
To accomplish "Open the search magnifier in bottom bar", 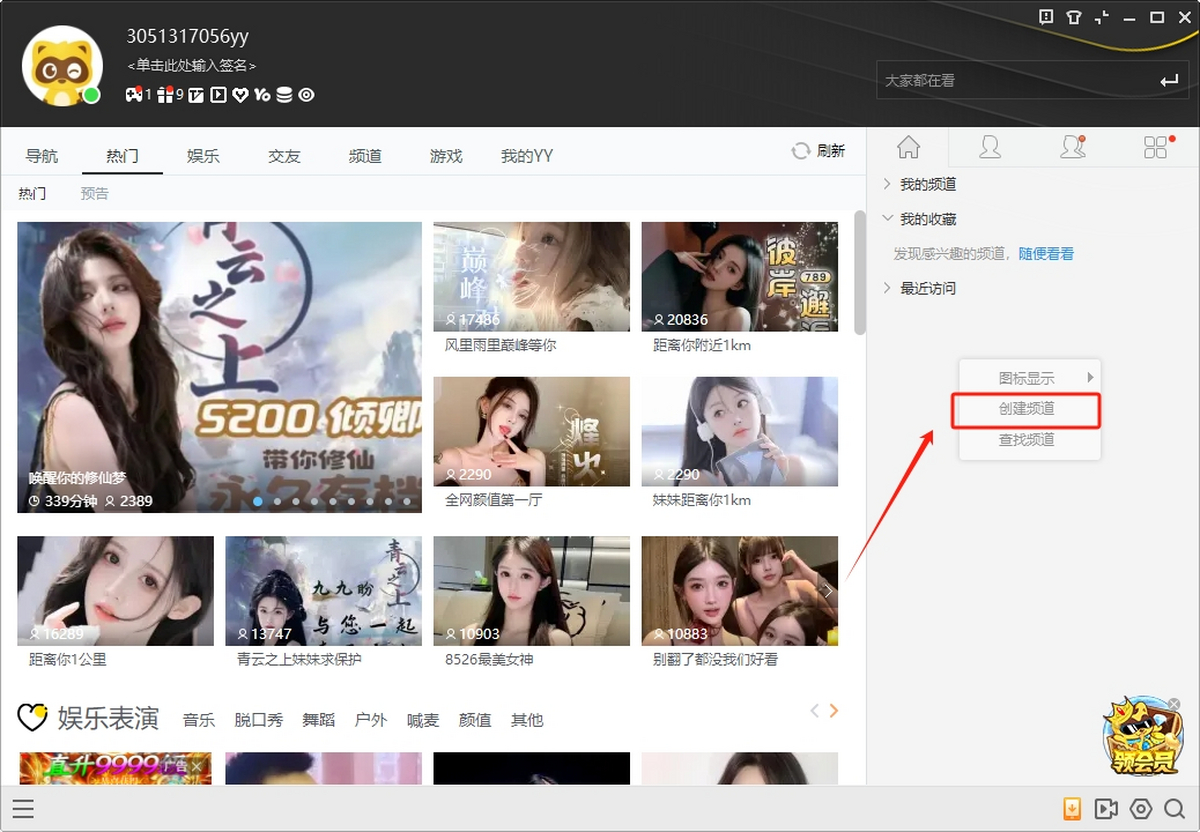I will click(1174, 809).
